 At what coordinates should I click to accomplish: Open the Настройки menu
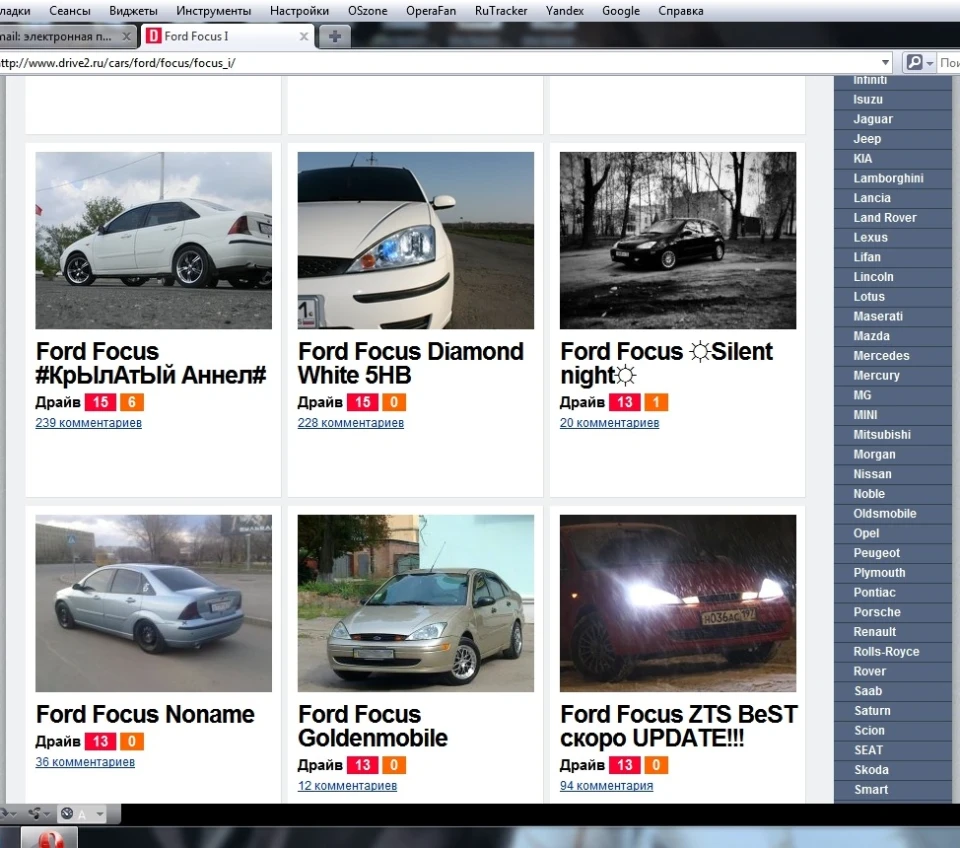[299, 11]
